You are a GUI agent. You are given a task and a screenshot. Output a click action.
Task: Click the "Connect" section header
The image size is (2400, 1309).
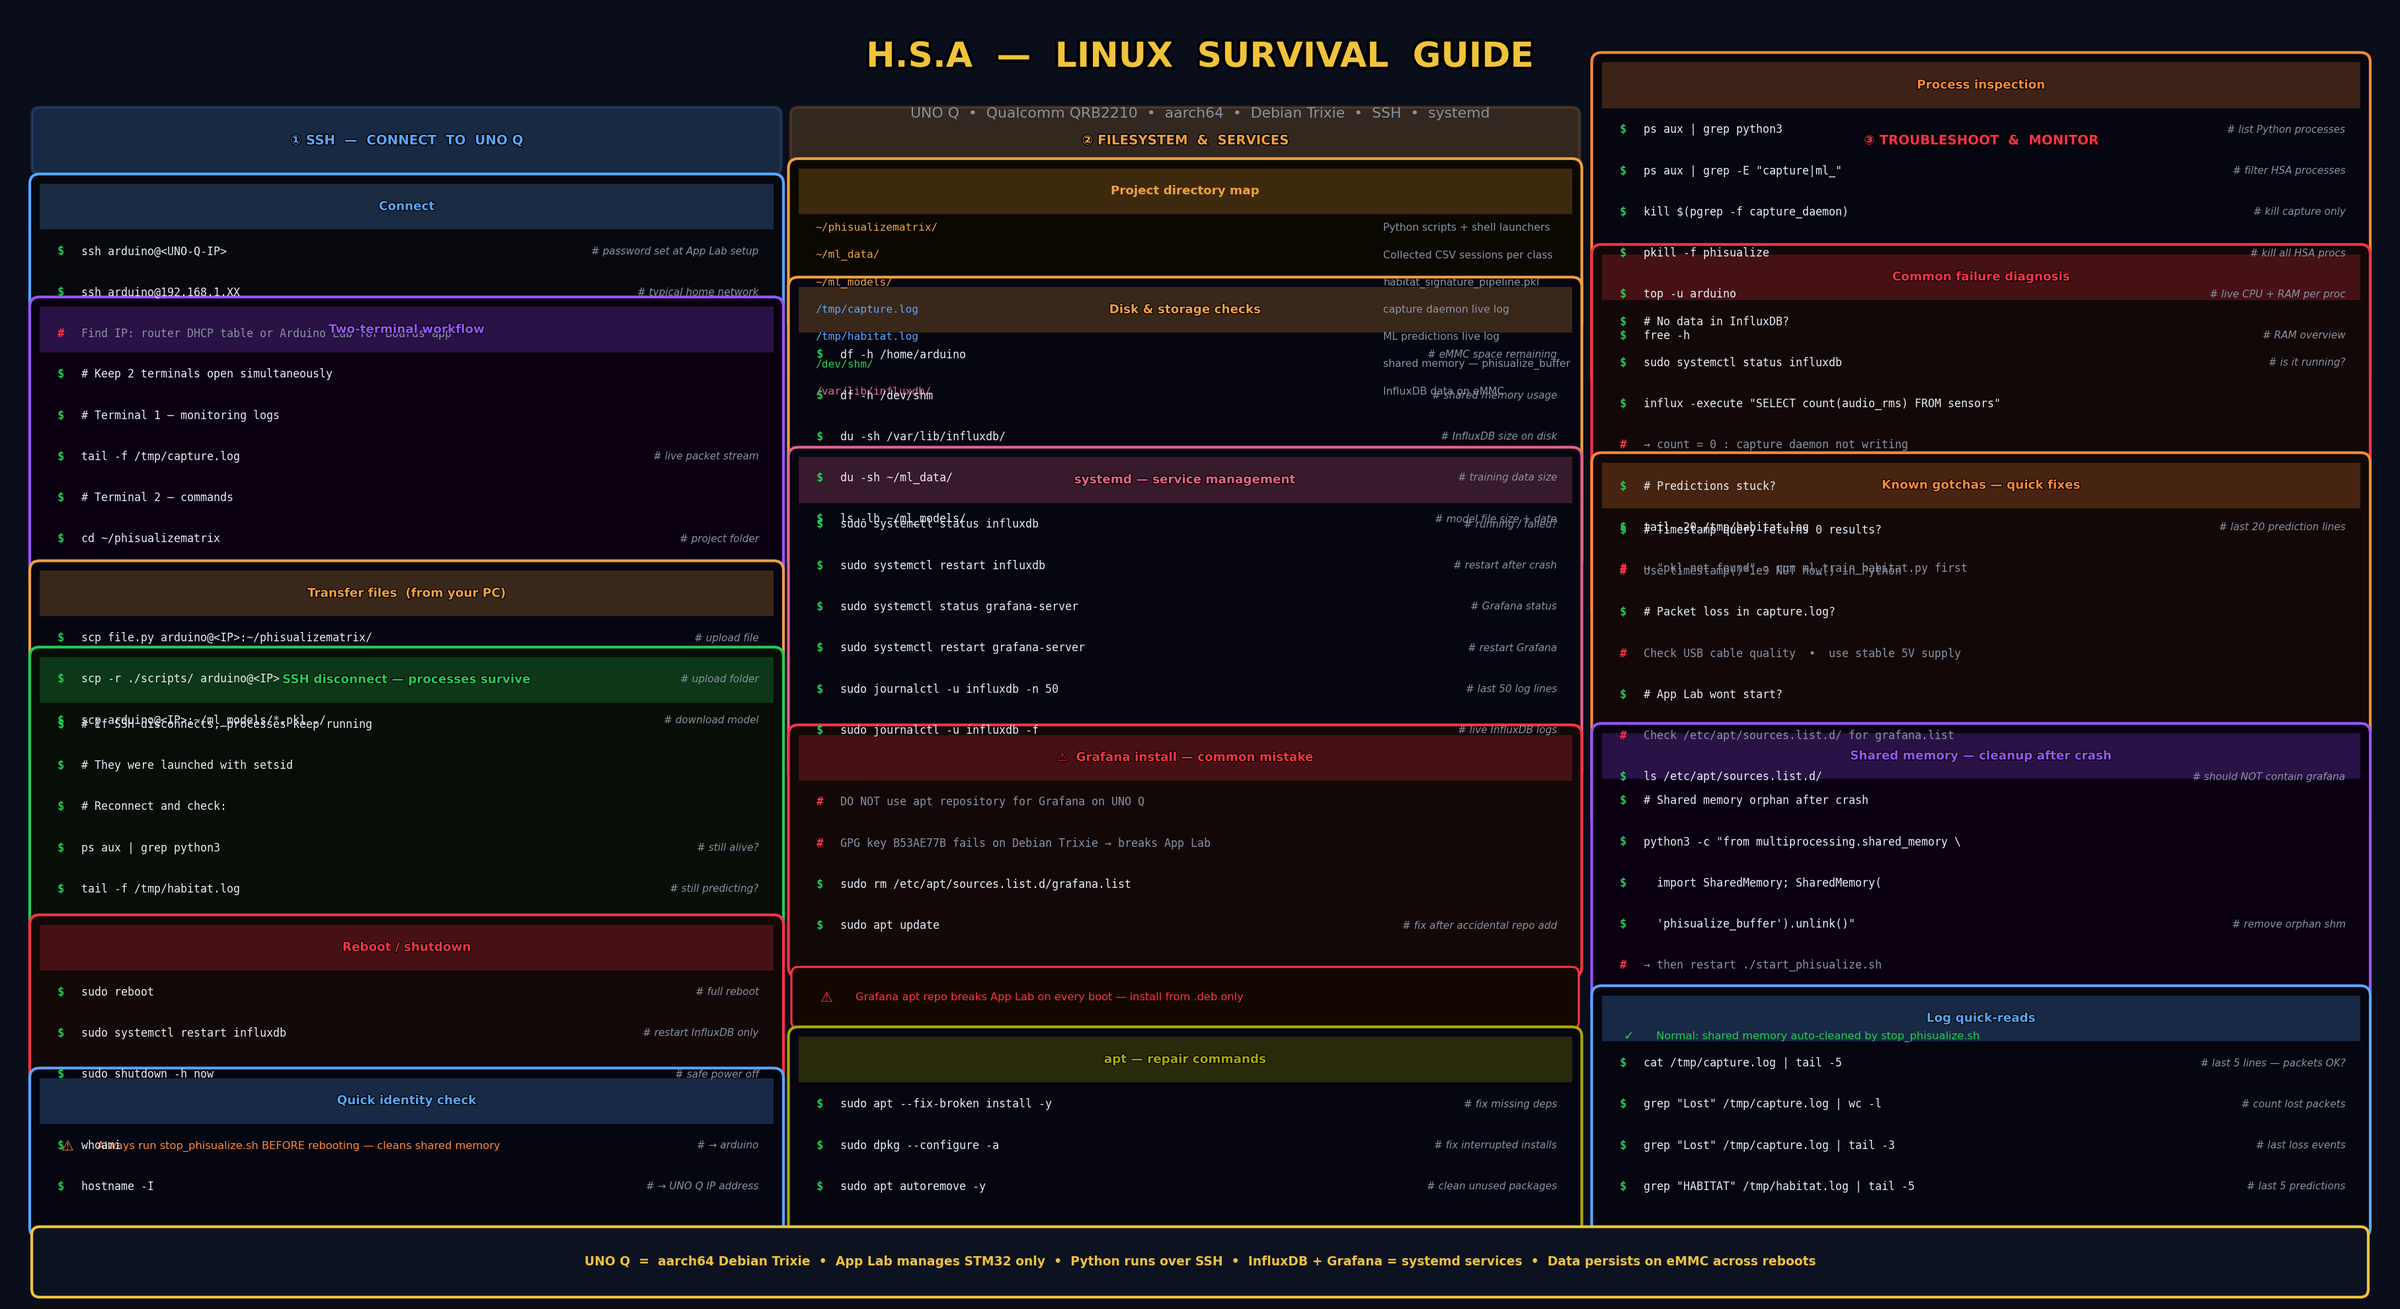pos(407,206)
